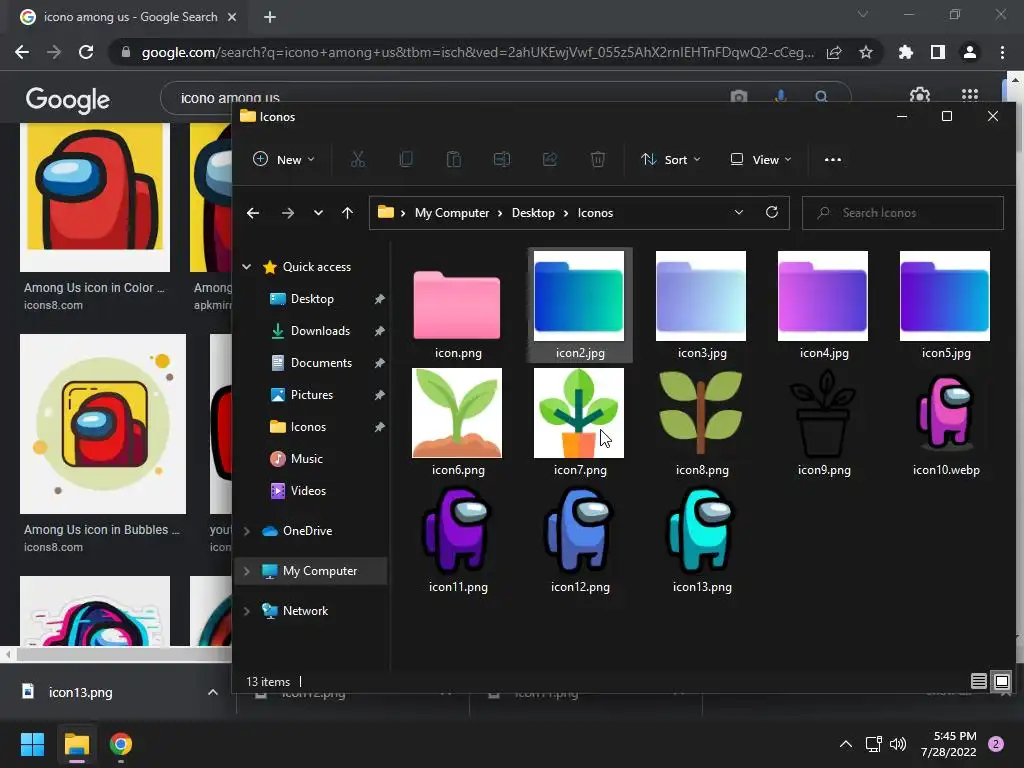Refresh the Iconos folder view
Screen dimensions: 1024x768
(772, 212)
